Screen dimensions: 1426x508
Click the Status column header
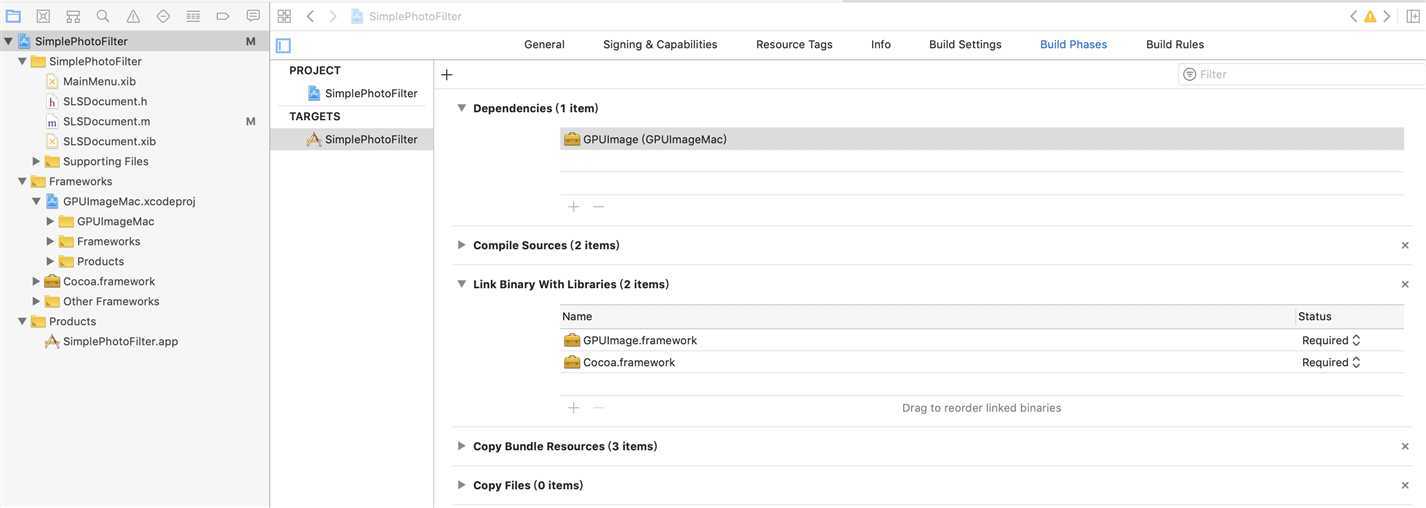(1350, 316)
